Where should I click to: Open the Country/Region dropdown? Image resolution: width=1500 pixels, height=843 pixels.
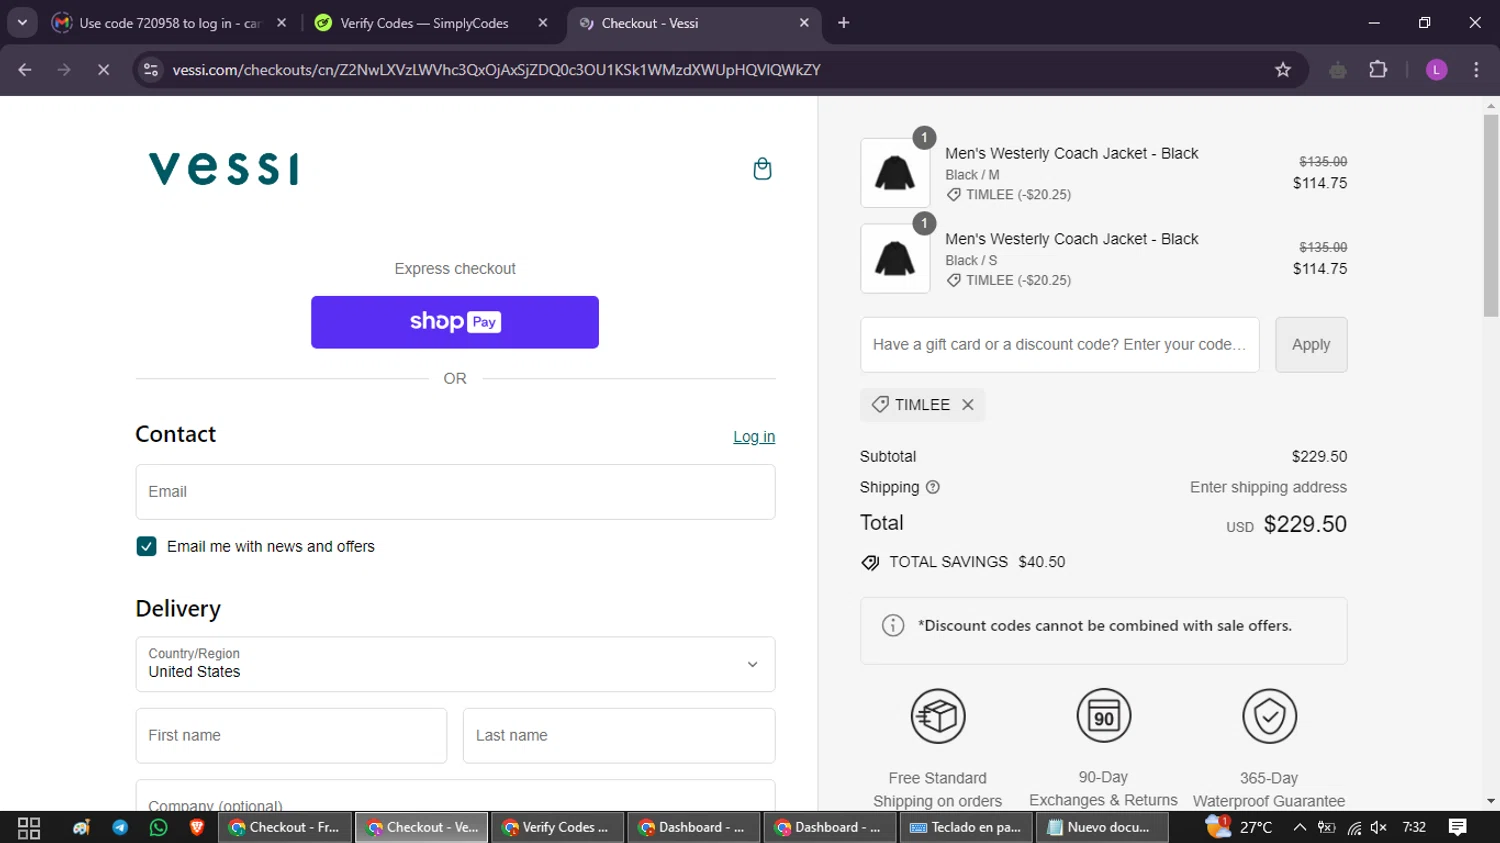point(455,664)
